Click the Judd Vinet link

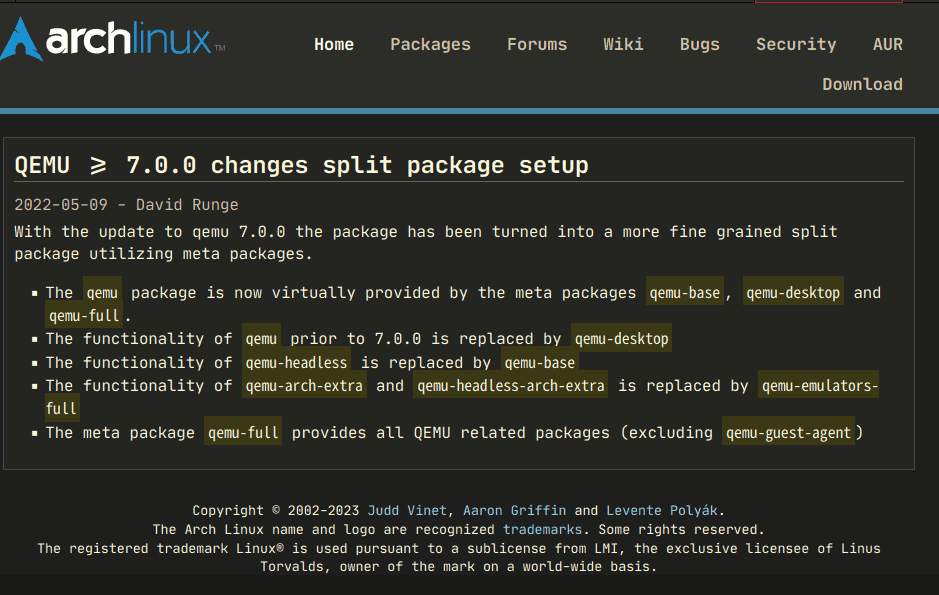(407, 511)
